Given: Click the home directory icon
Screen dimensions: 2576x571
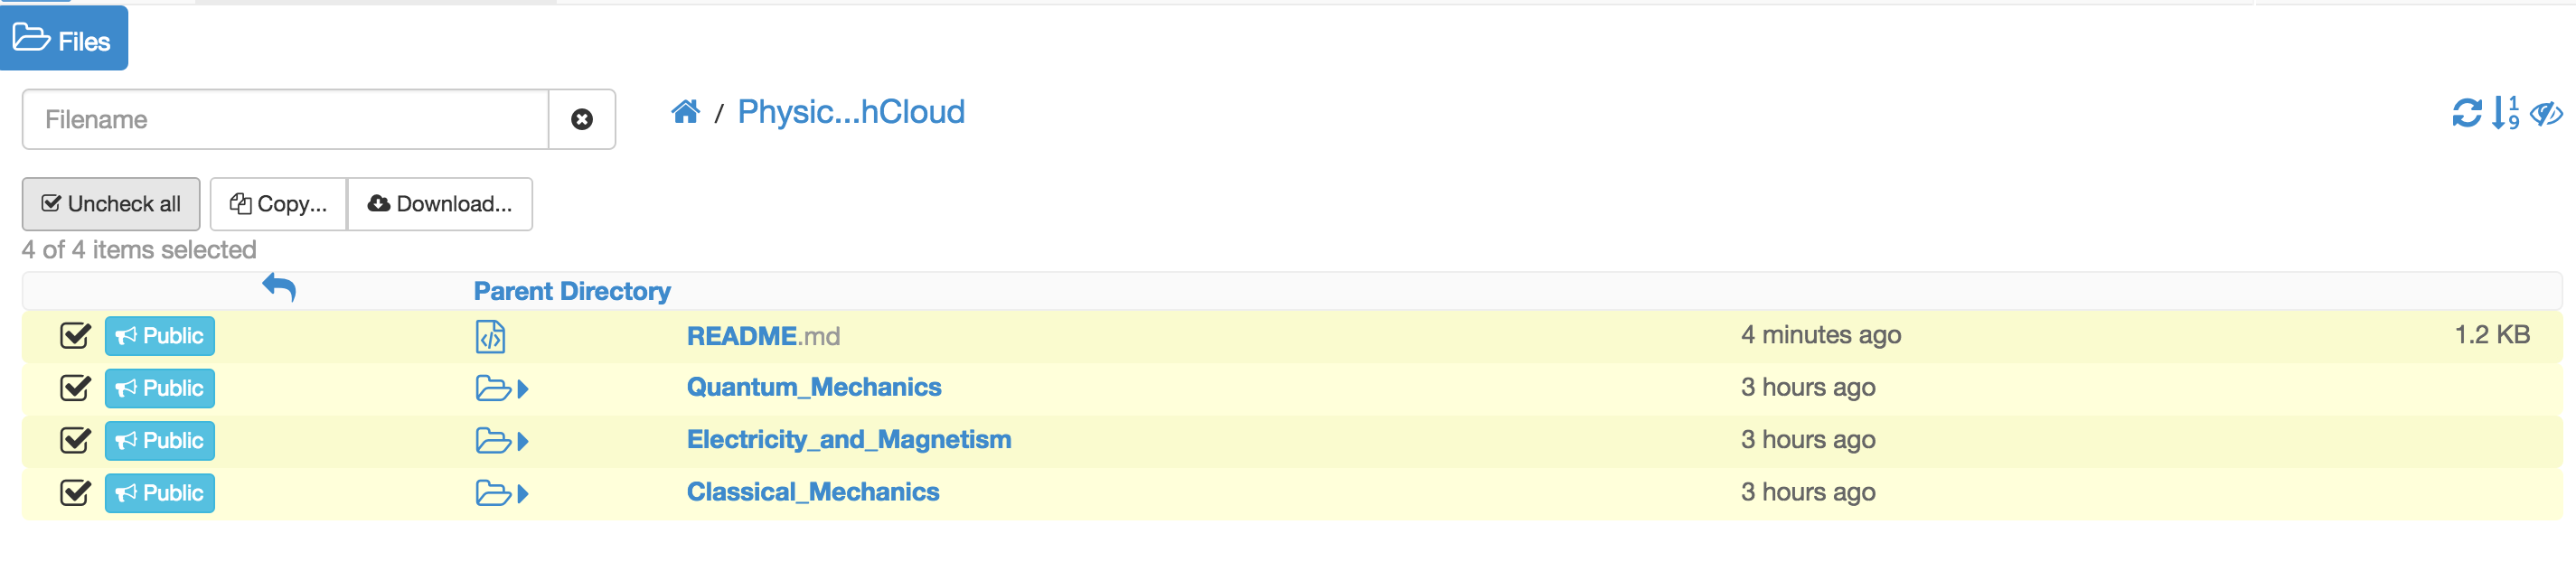Looking at the screenshot, I should [685, 112].
